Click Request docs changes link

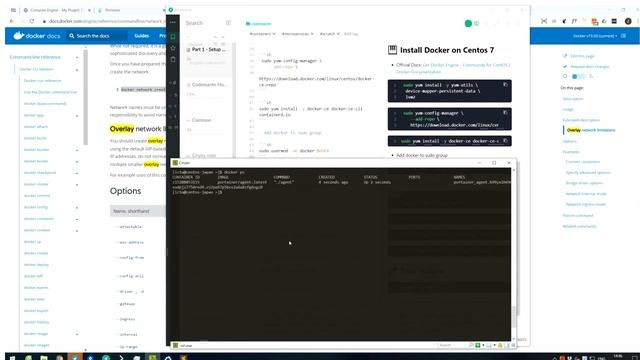(590, 66)
